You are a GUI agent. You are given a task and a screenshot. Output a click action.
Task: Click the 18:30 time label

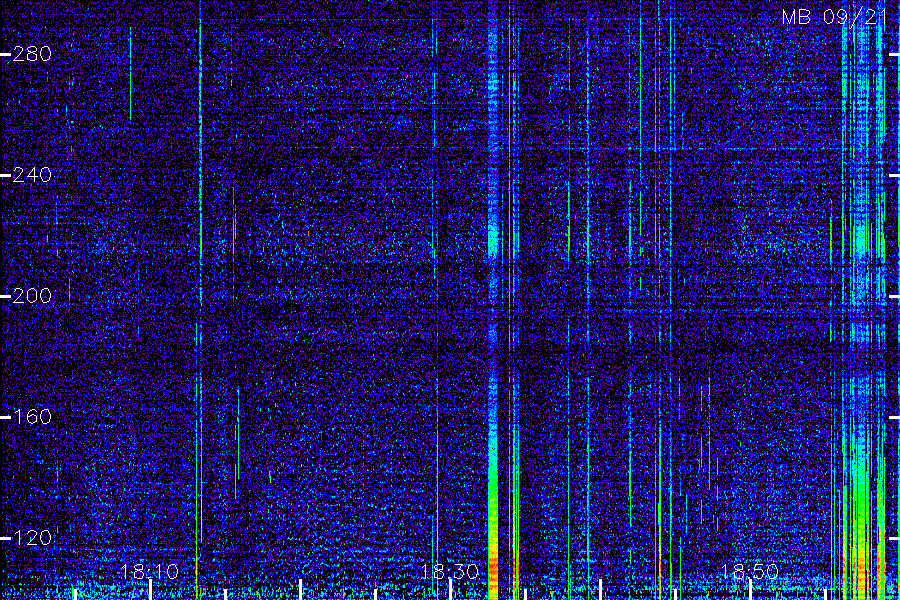click(x=450, y=571)
